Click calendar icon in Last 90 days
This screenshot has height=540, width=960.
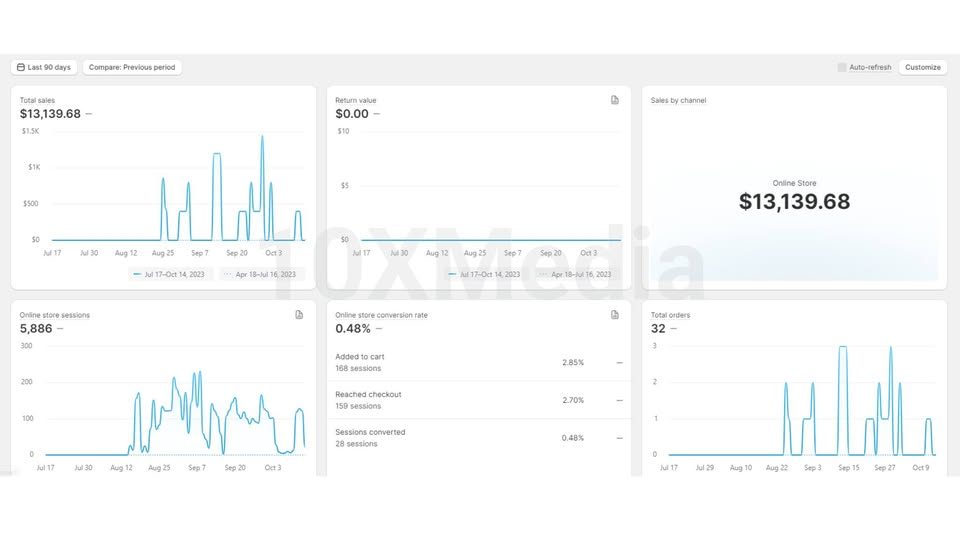click(21, 67)
